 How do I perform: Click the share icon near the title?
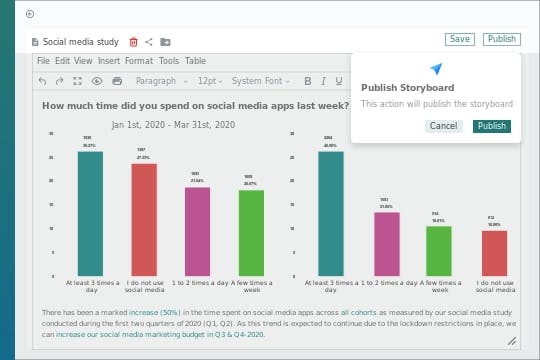[149, 42]
